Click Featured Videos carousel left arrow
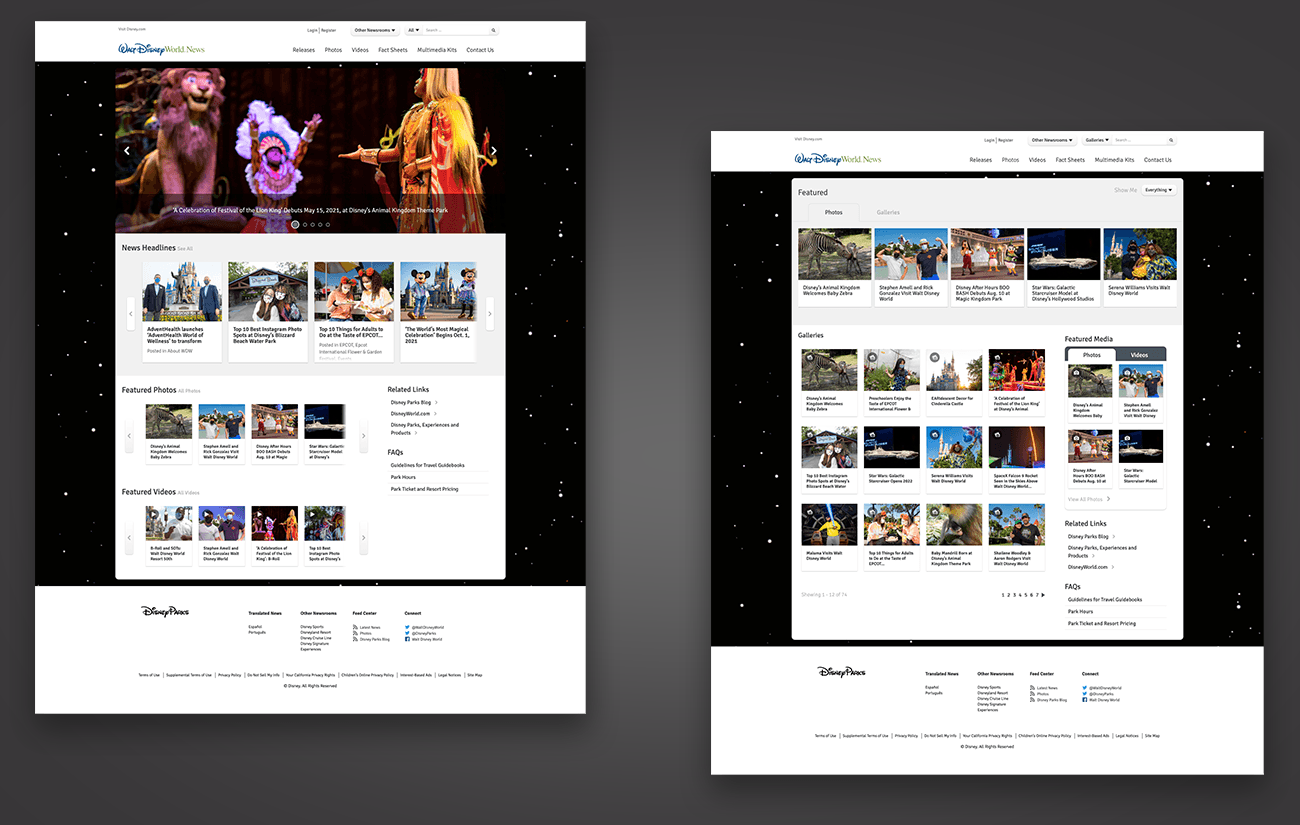The image size is (1300, 825). point(129,538)
